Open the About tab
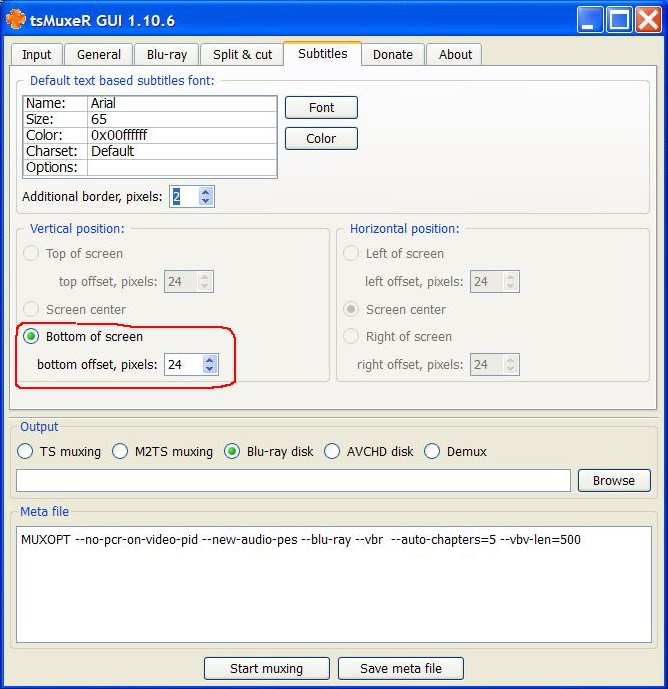The height and width of the screenshot is (689, 668). [x=455, y=54]
